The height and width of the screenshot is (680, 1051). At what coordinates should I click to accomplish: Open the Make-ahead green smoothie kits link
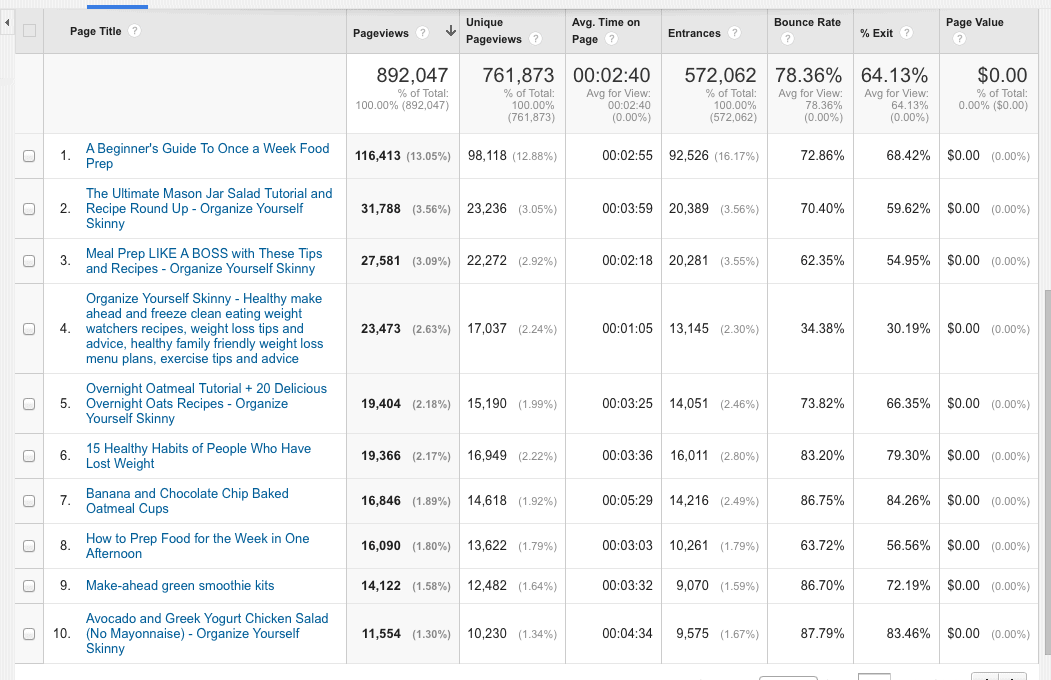pos(180,586)
